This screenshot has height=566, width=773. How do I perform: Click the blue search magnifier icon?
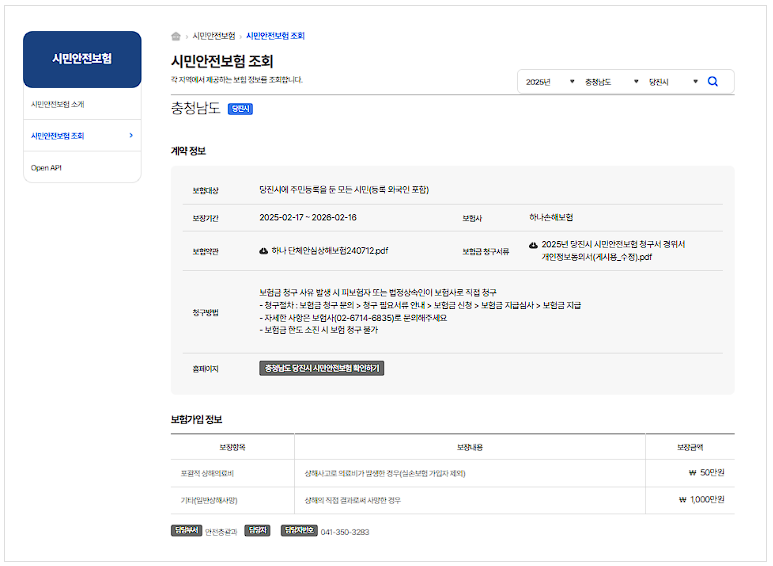712,81
